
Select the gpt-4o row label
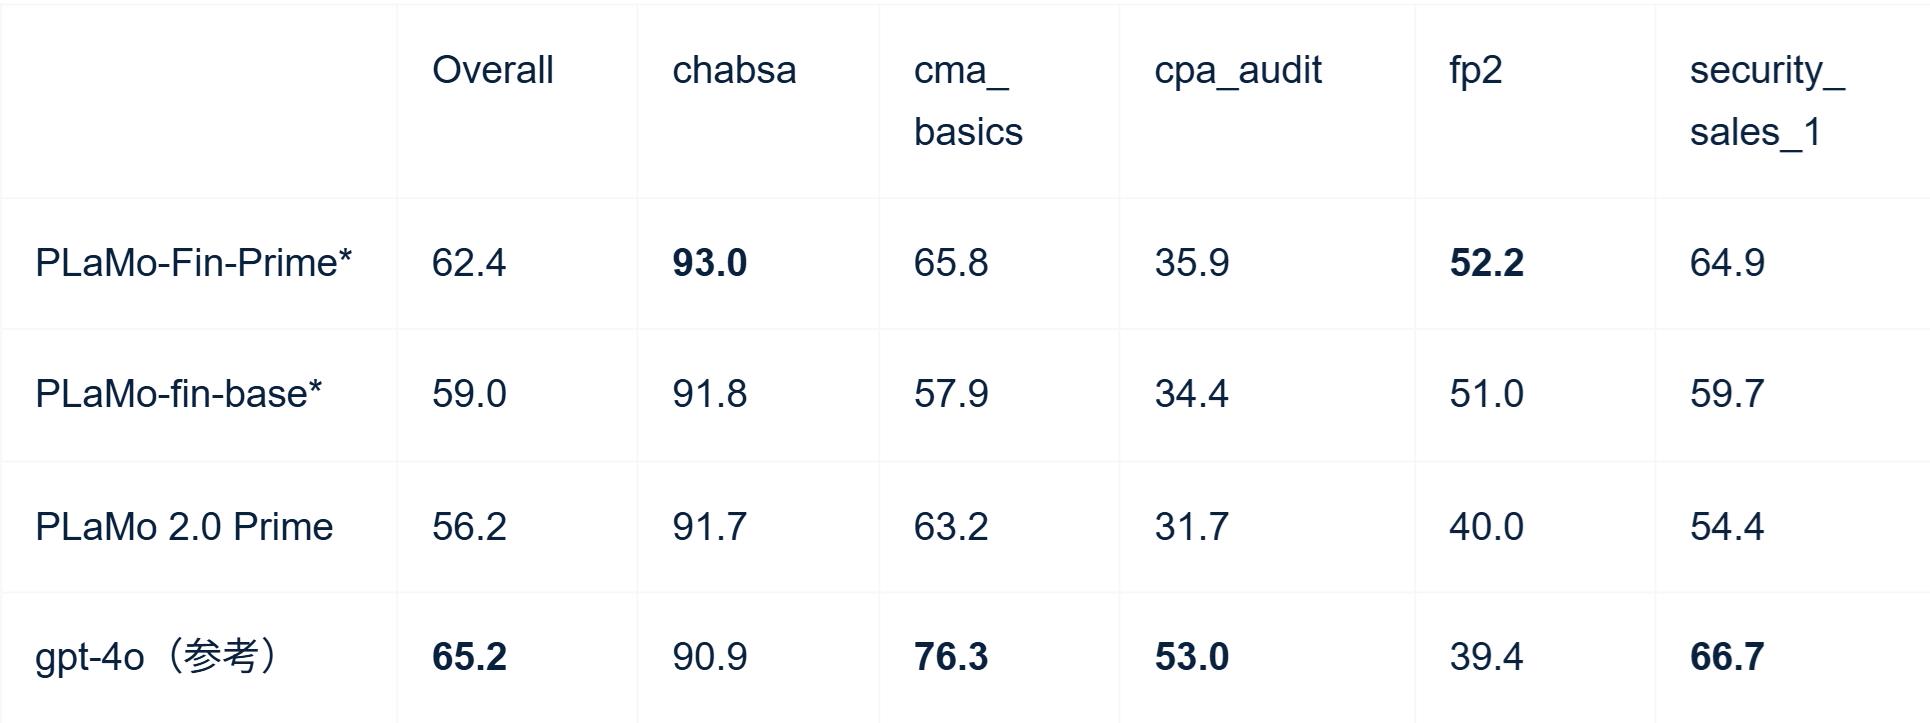click(x=157, y=657)
